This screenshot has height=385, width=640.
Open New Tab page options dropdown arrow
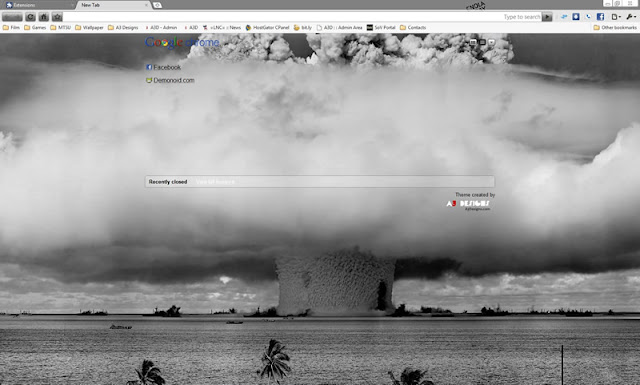pos(491,42)
